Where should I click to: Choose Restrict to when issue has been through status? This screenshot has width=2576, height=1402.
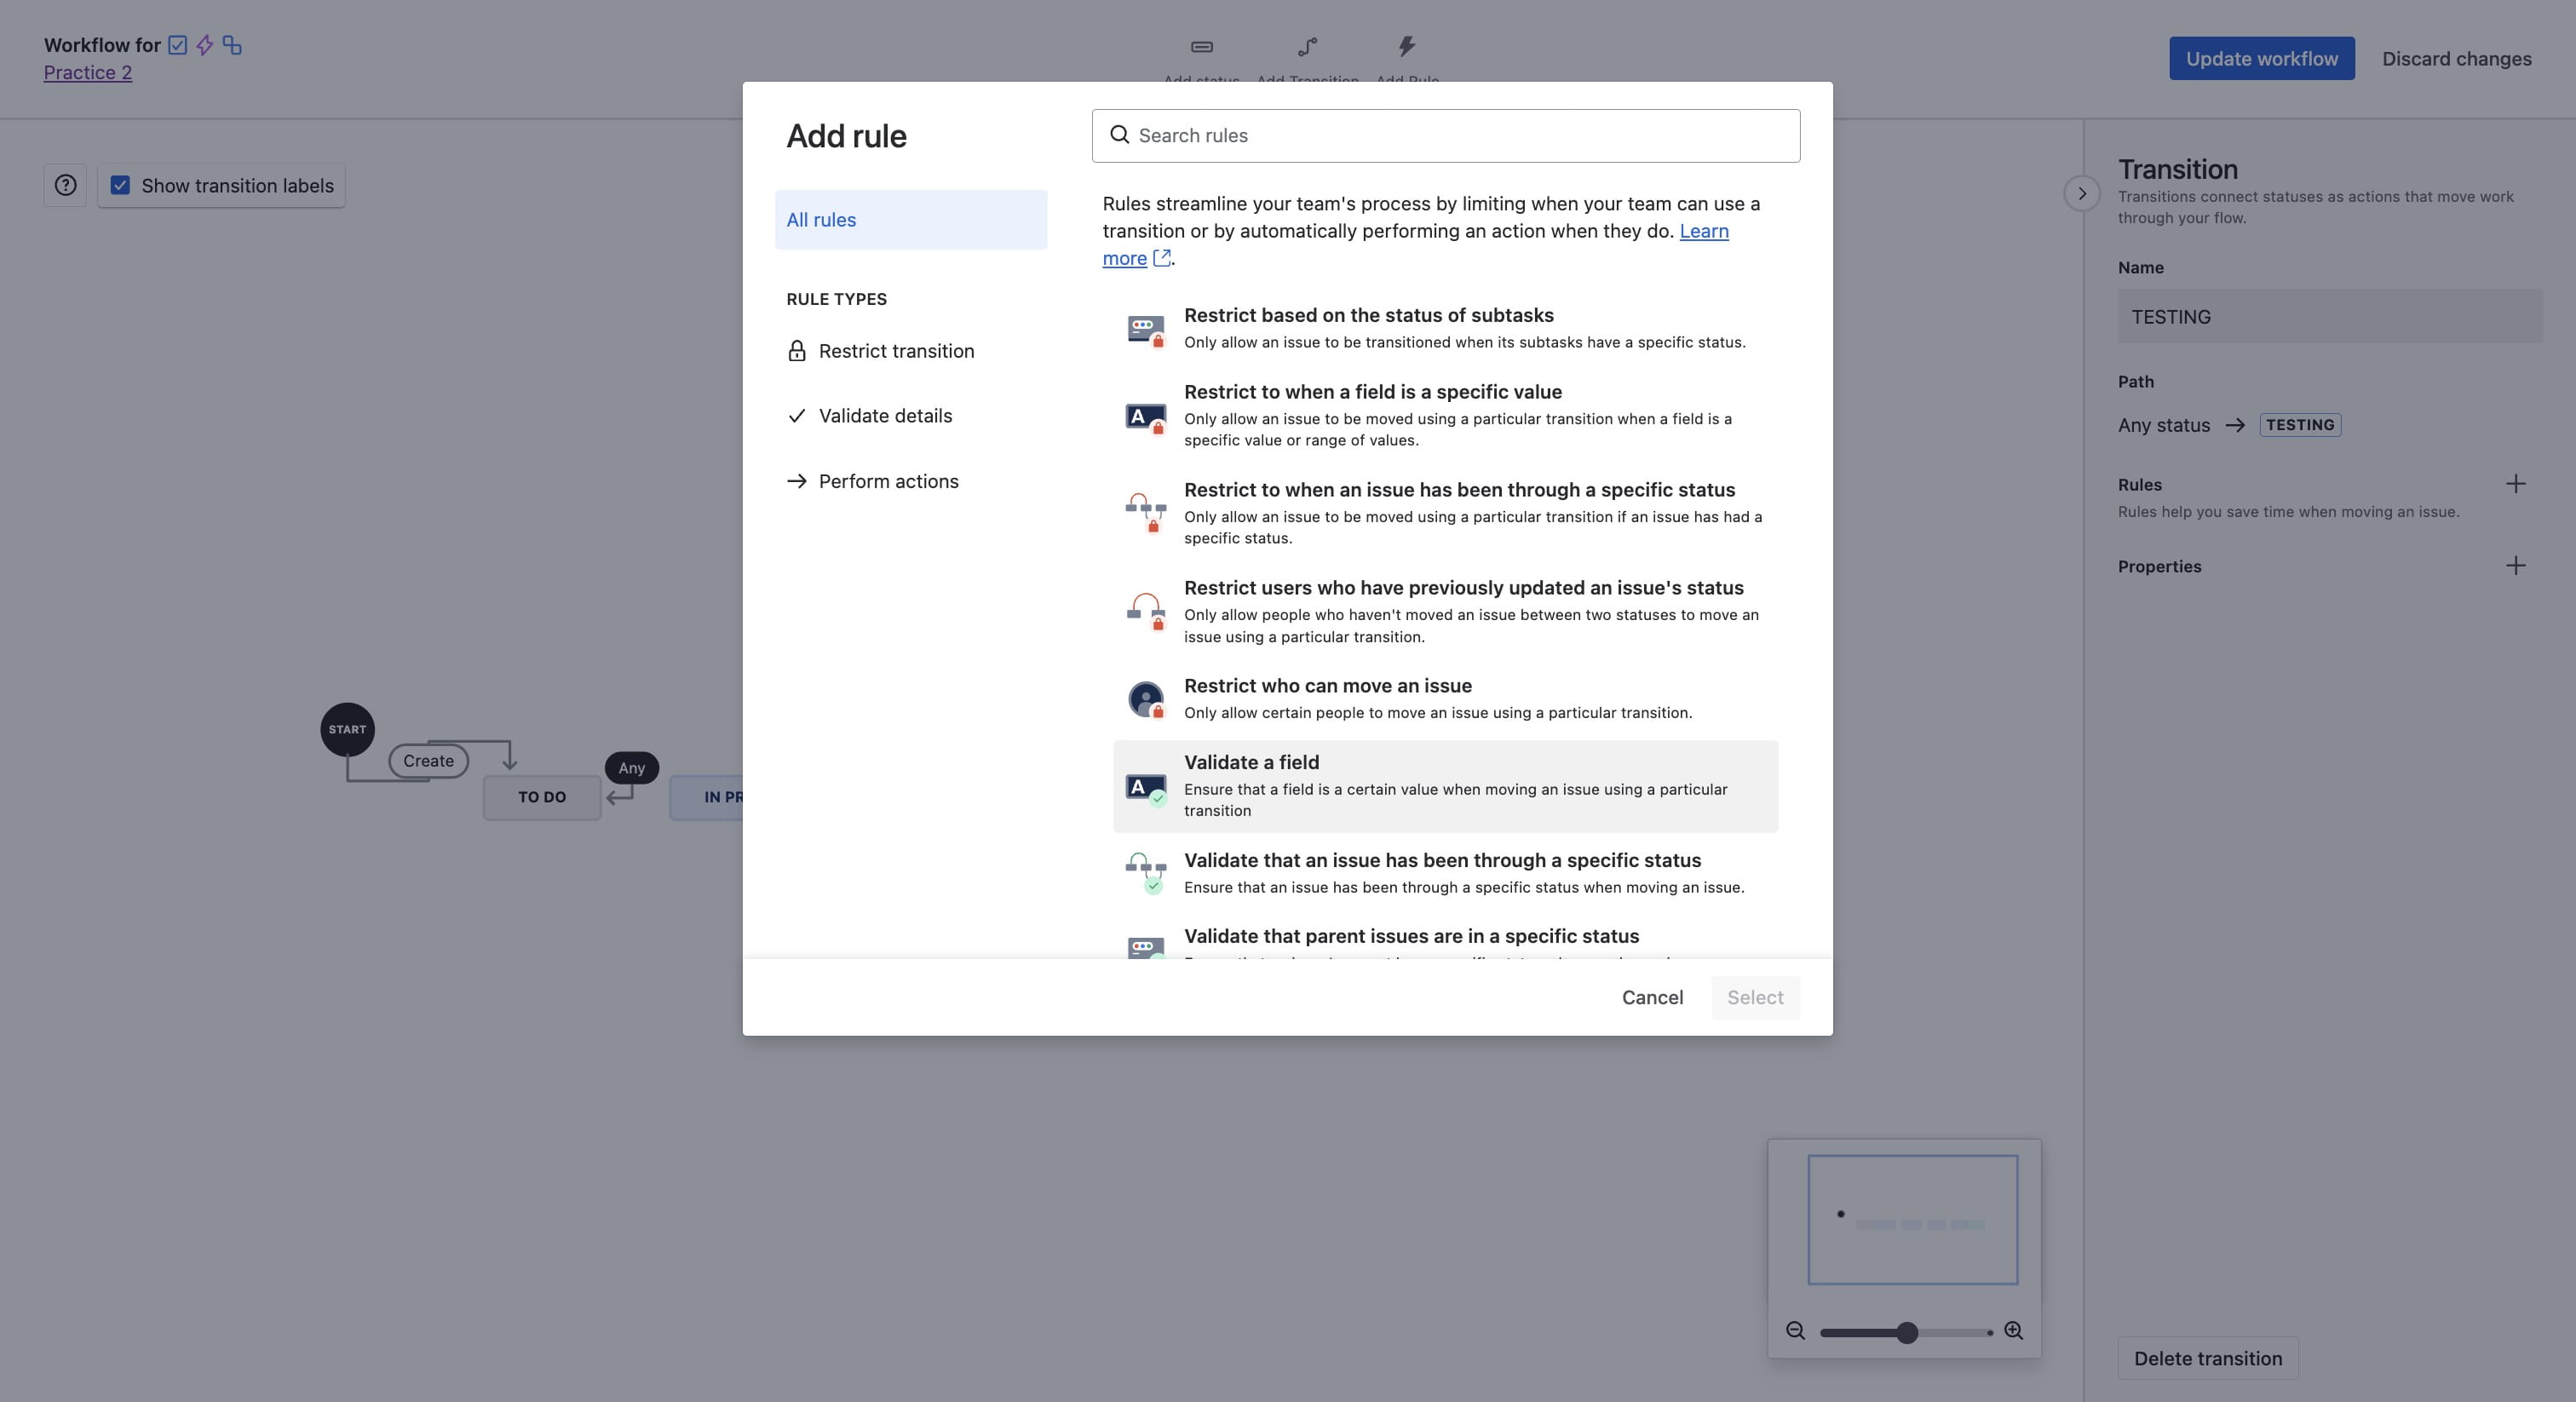[x=1446, y=513]
